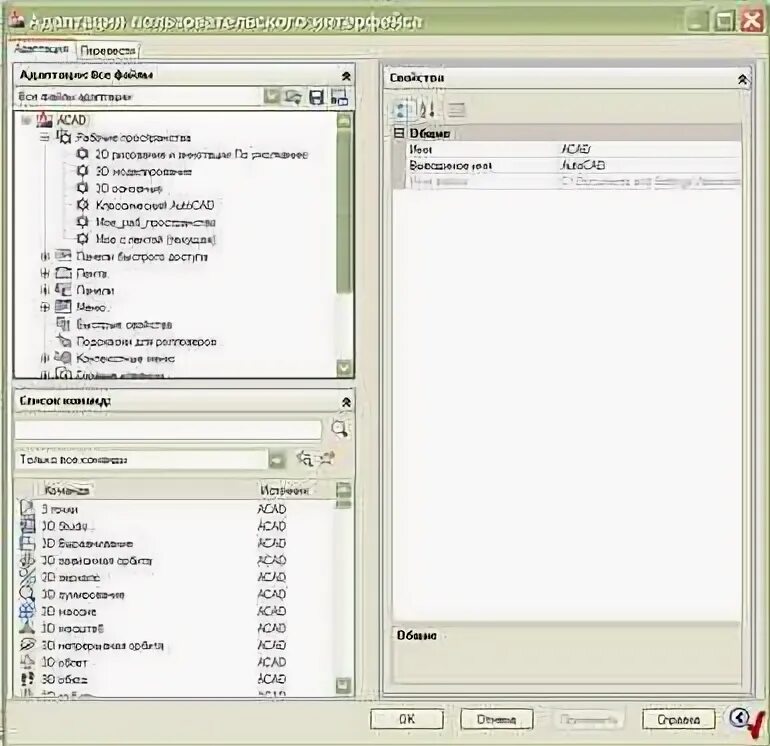Click command list scrollbar up arrow

click(344, 490)
